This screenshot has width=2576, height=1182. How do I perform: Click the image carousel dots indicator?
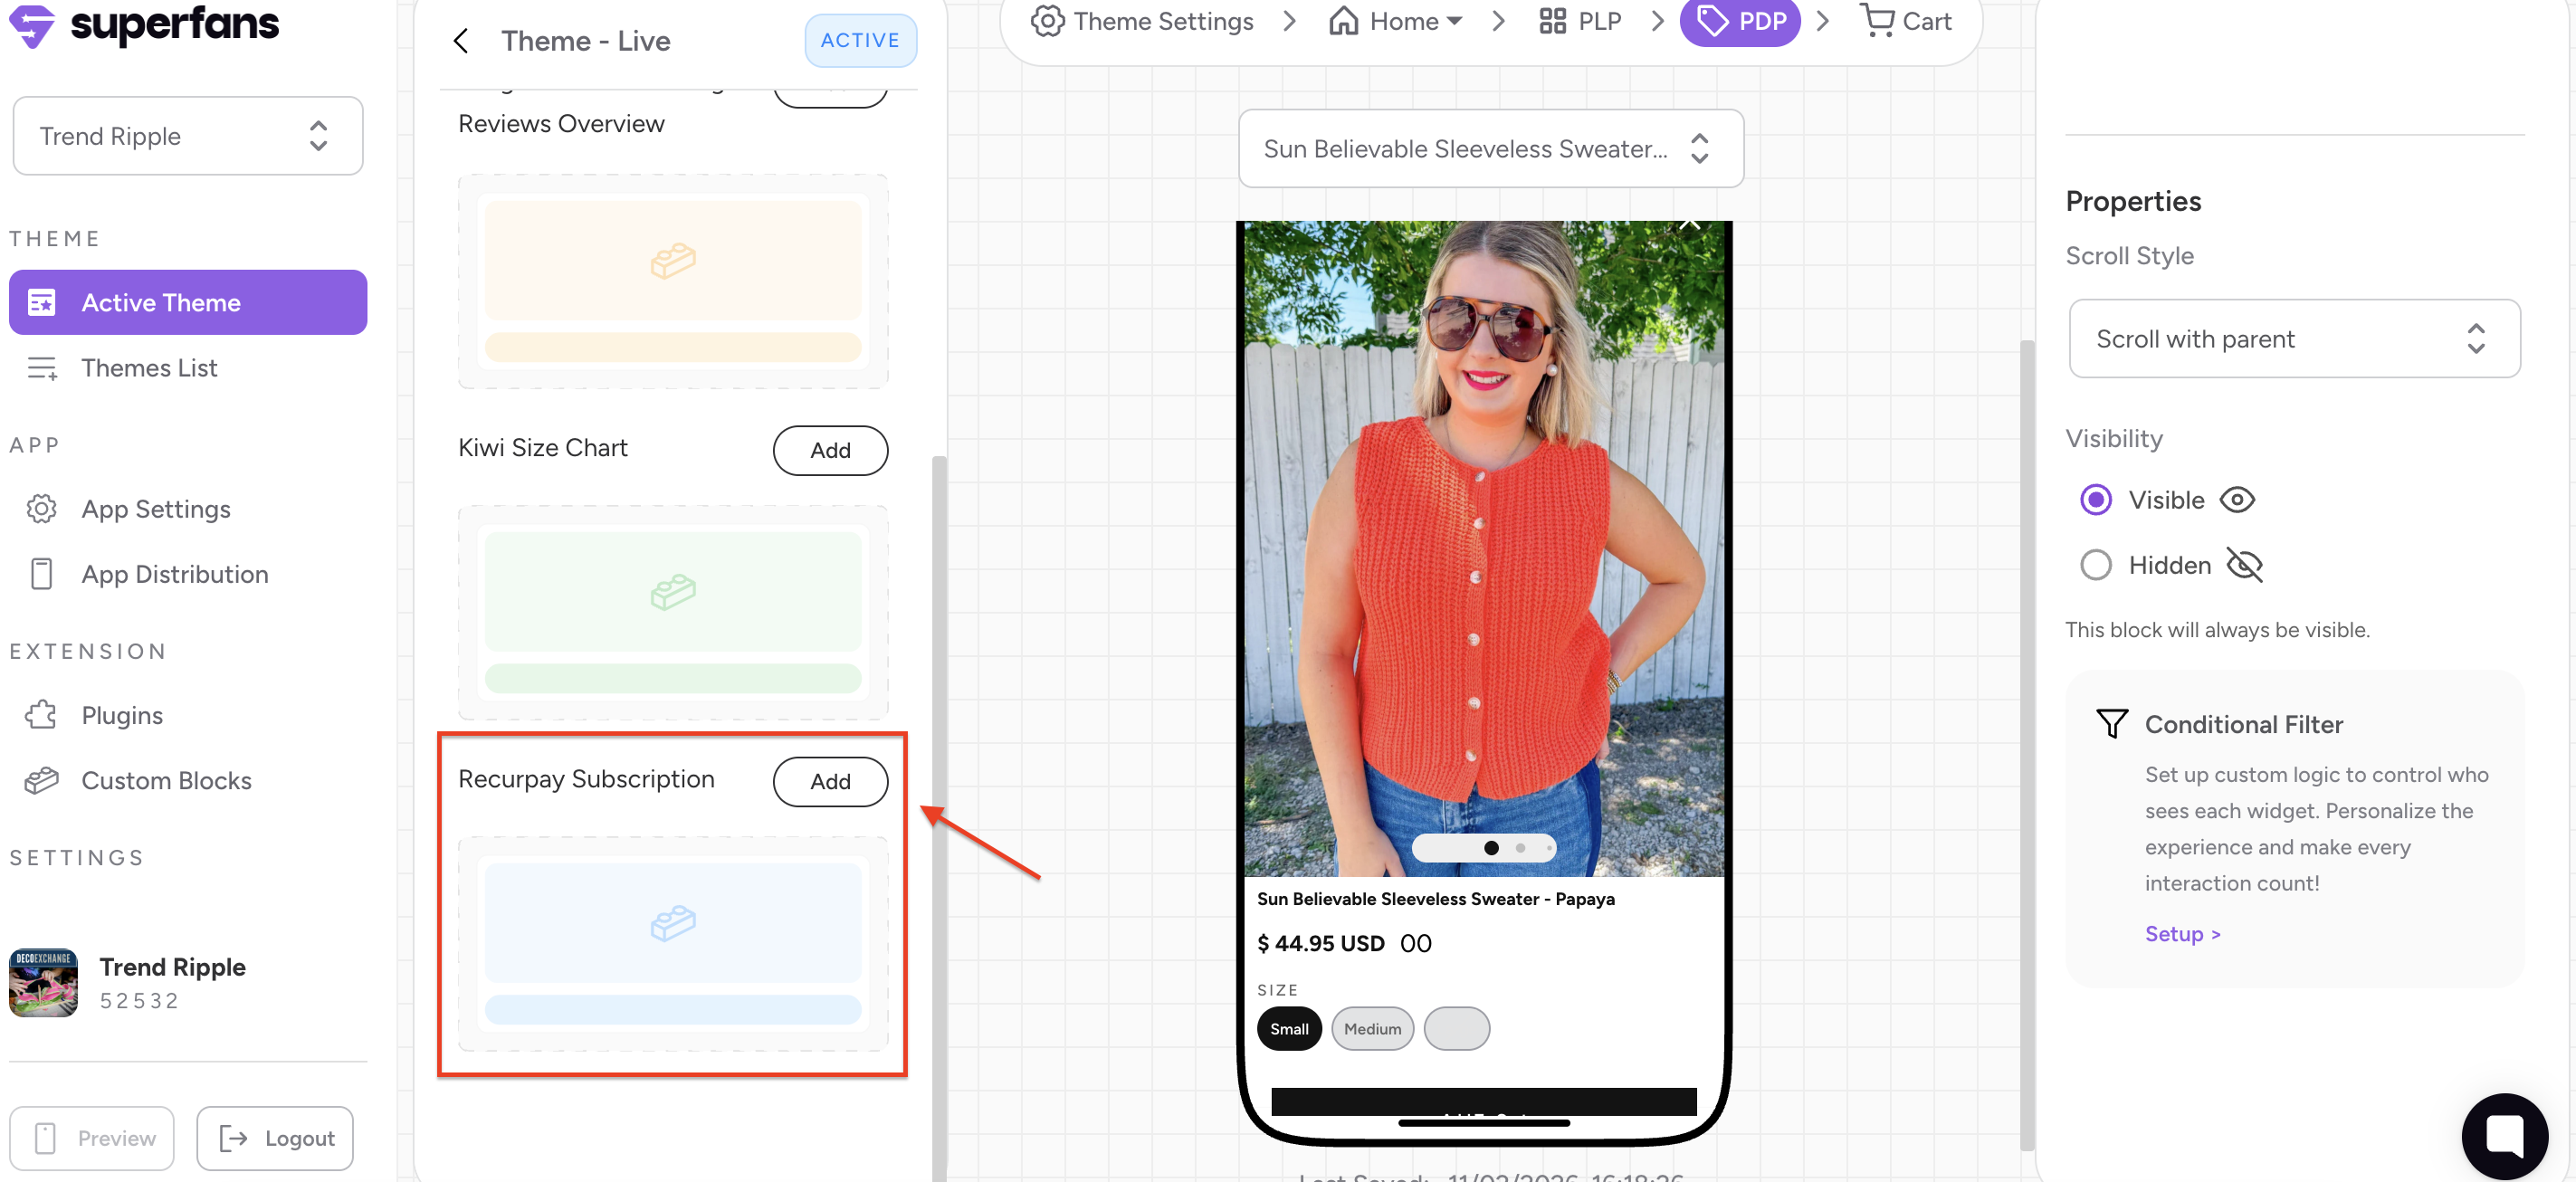[1483, 848]
